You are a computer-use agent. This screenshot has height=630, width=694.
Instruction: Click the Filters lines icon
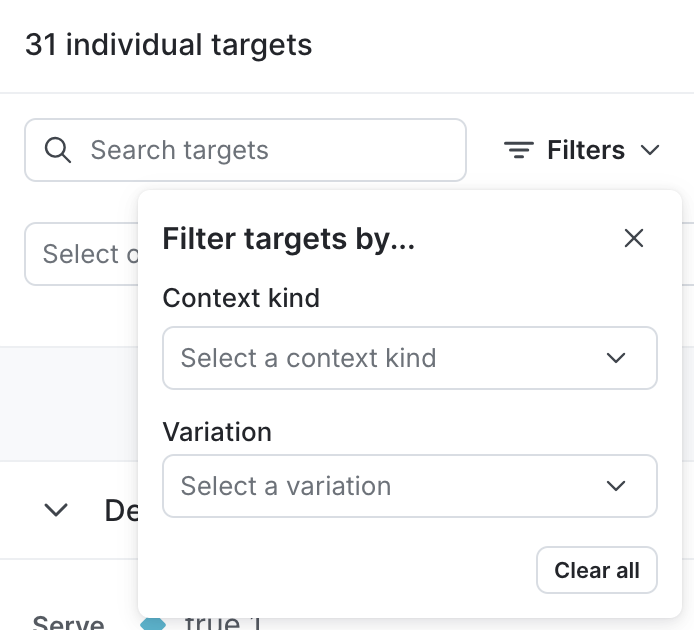518,150
